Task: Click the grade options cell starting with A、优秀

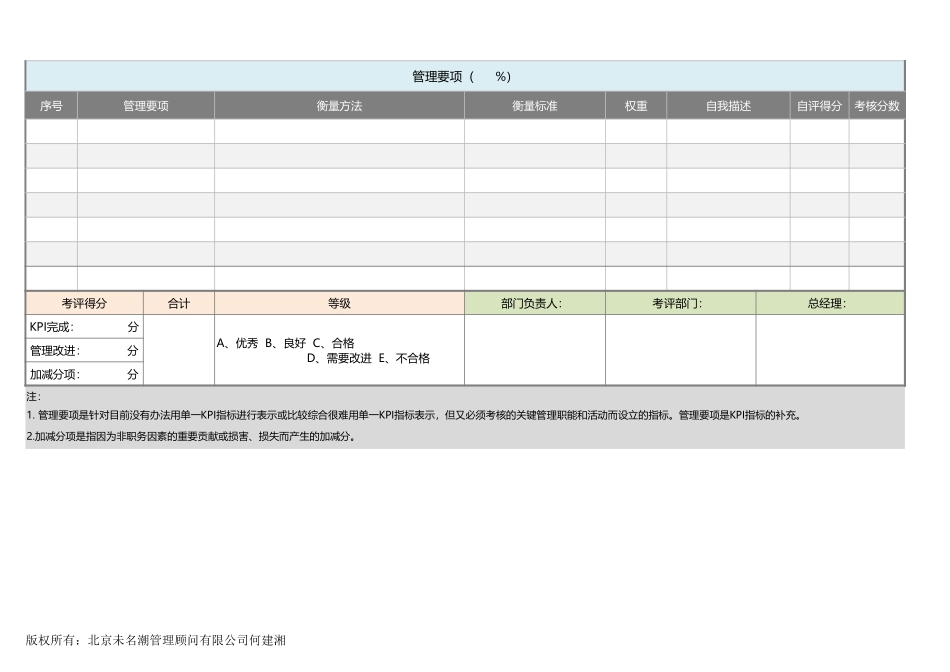Action: (339, 350)
